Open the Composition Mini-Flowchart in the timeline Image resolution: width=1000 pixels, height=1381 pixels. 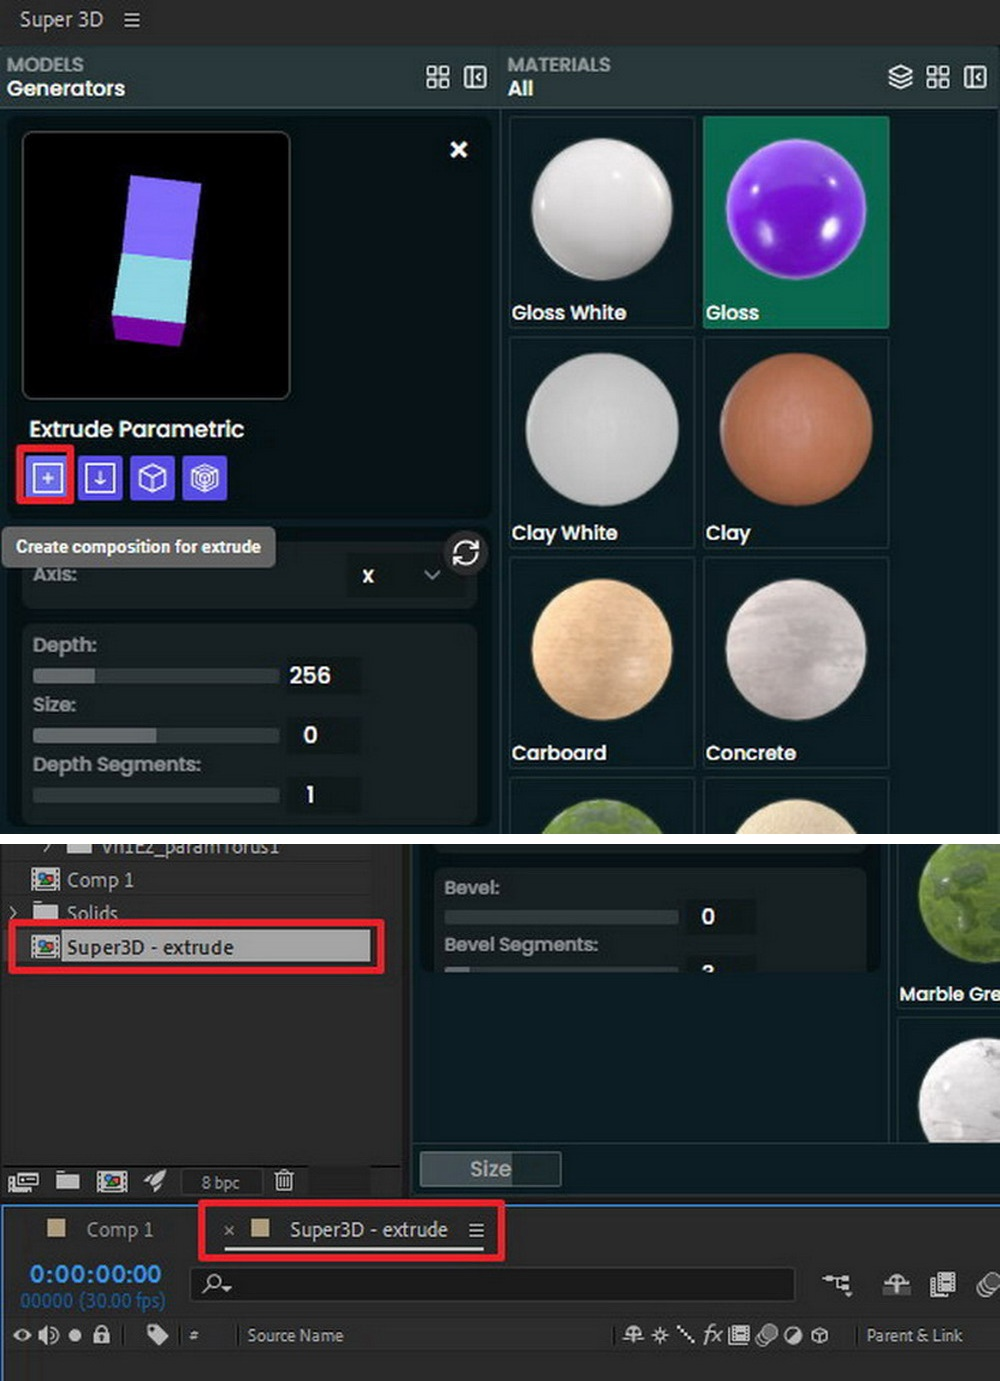point(837,1283)
